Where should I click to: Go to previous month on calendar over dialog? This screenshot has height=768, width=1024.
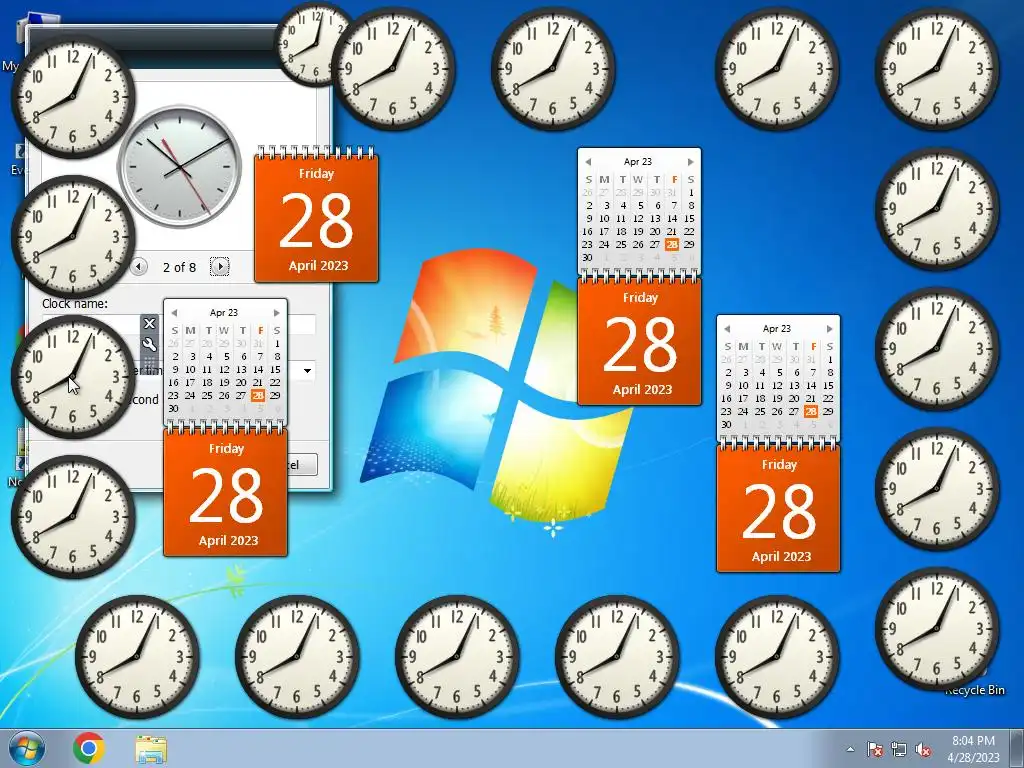tap(174, 313)
